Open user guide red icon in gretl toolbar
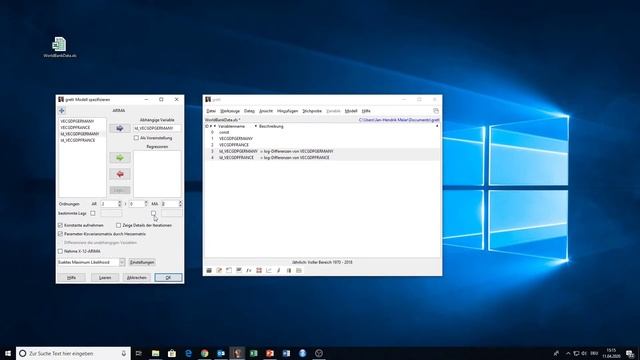This screenshot has width=640, height=360. click(259, 270)
